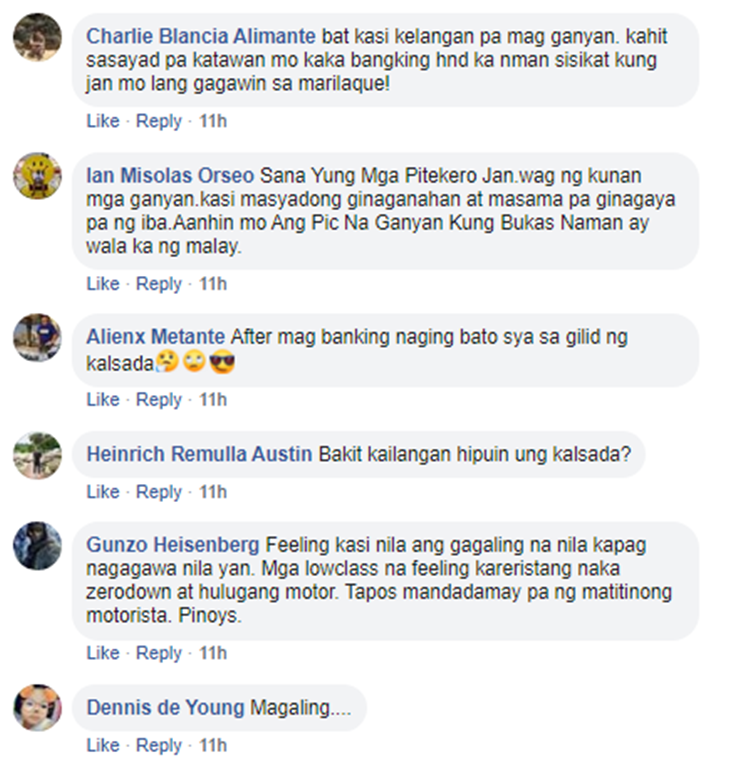750x772 pixels.
Task: Reply to Heinrich Remulla Austin's comment
Action: point(159,492)
